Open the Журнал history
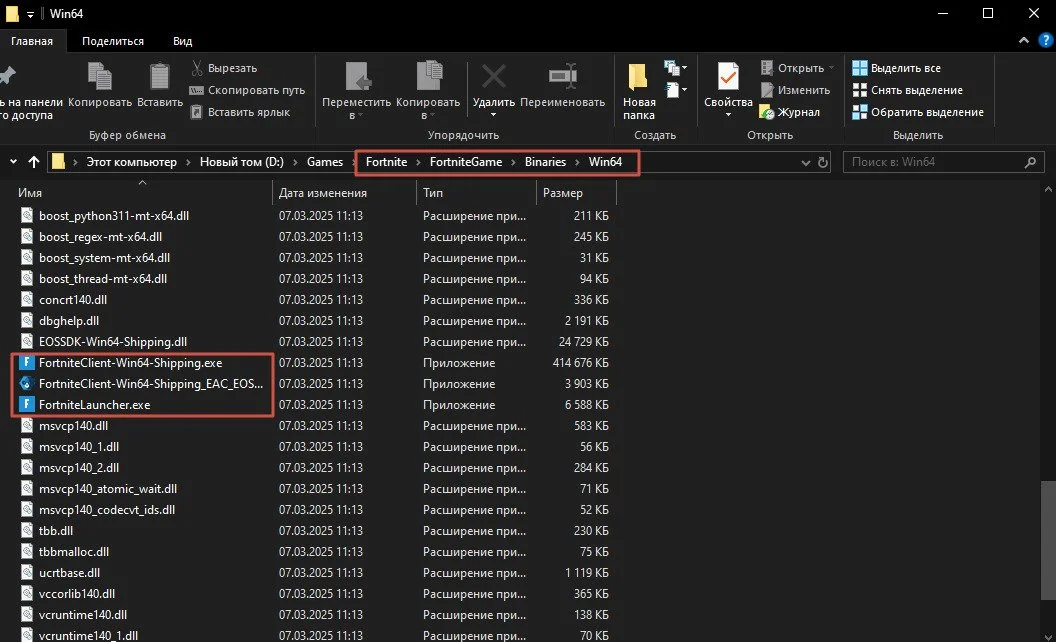This screenshot has width=1056, height=642. pyautogui.click(x=790, y=113)
